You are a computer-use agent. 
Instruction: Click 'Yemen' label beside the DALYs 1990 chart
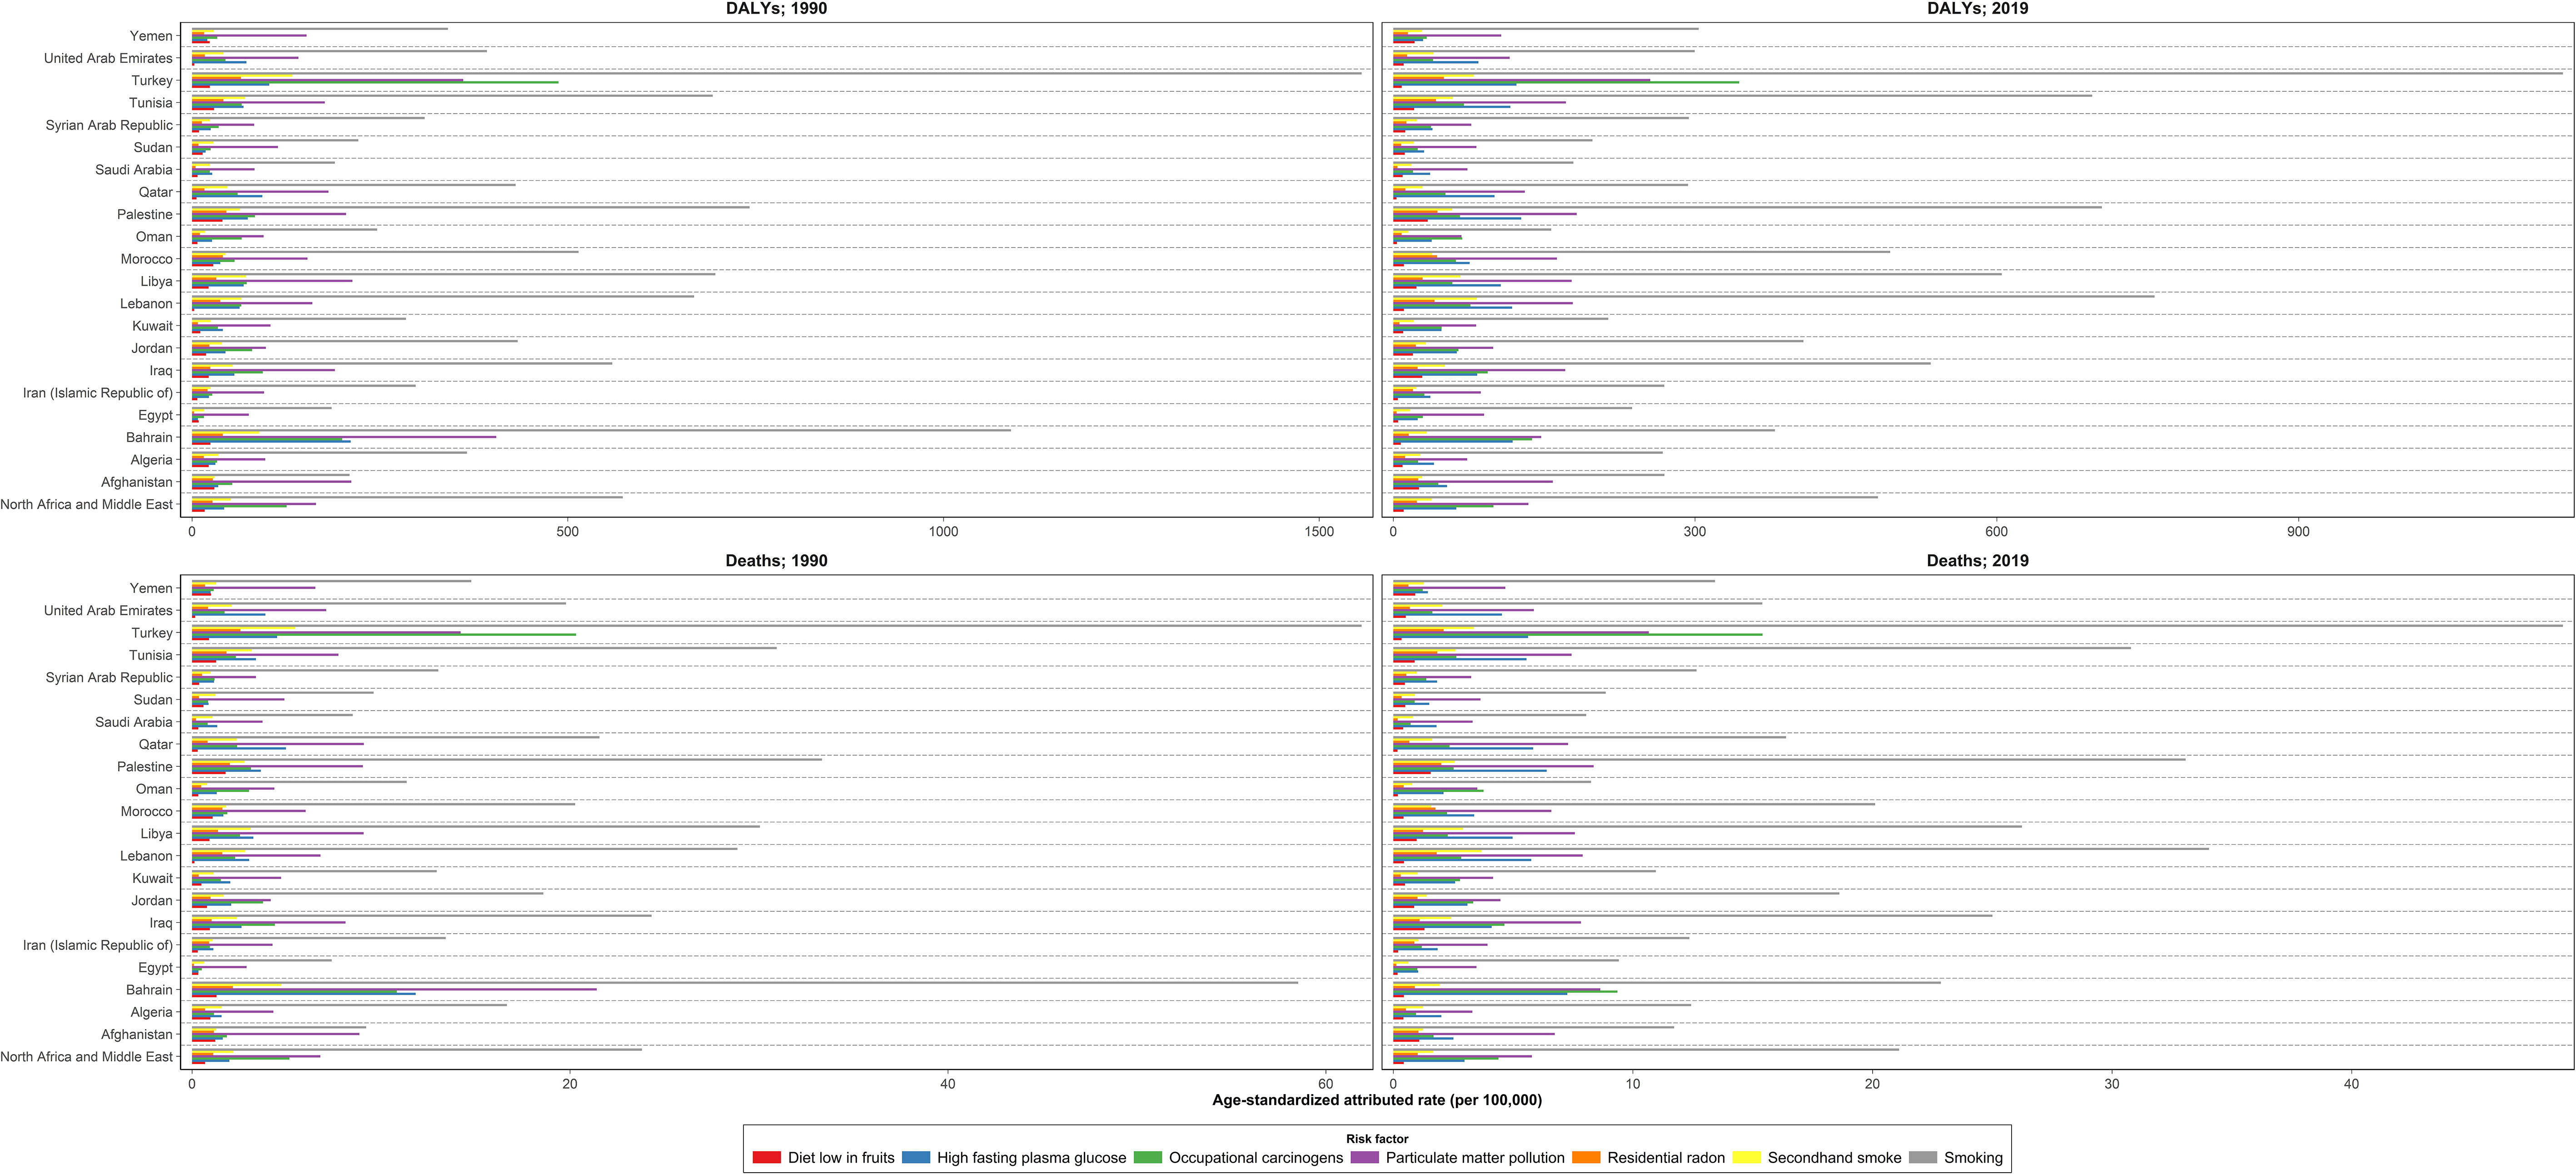[x=151, y=36]
